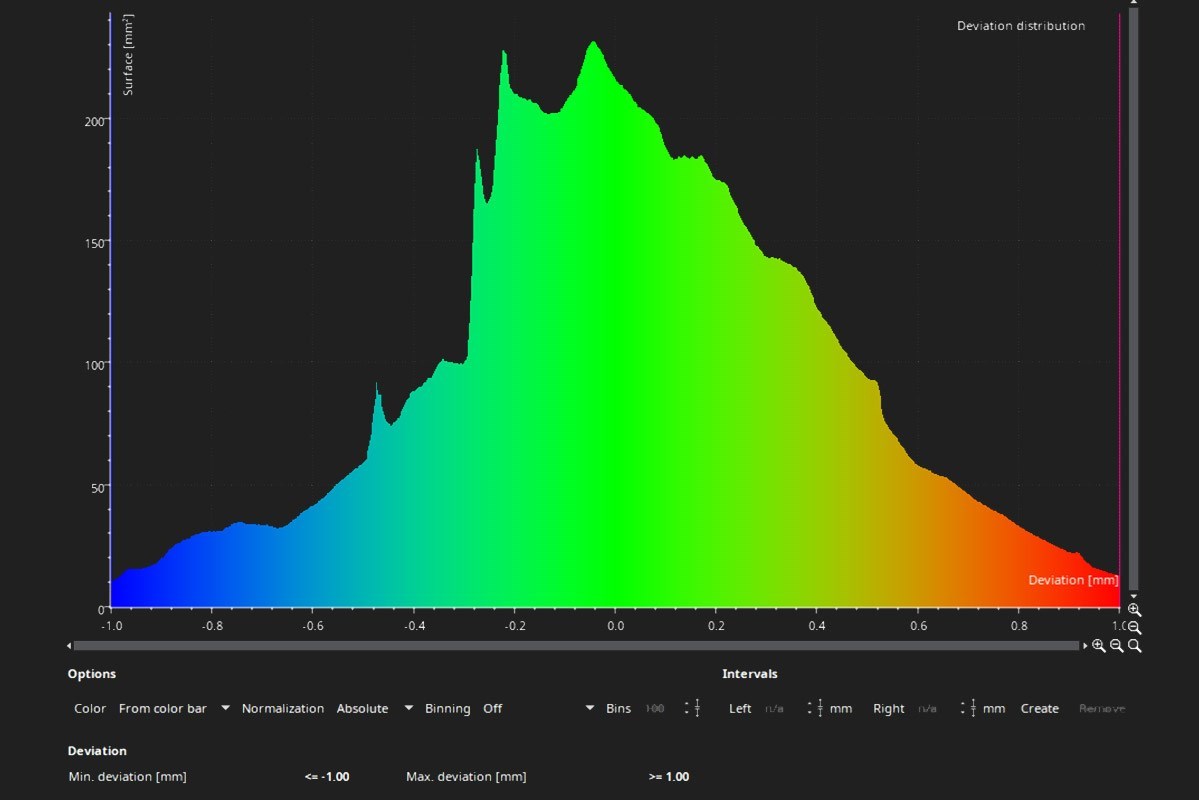Zoom in on the horizontal Deviation axis
The height and width of the screenshot is (800, 1199).
pos(1099,646)
